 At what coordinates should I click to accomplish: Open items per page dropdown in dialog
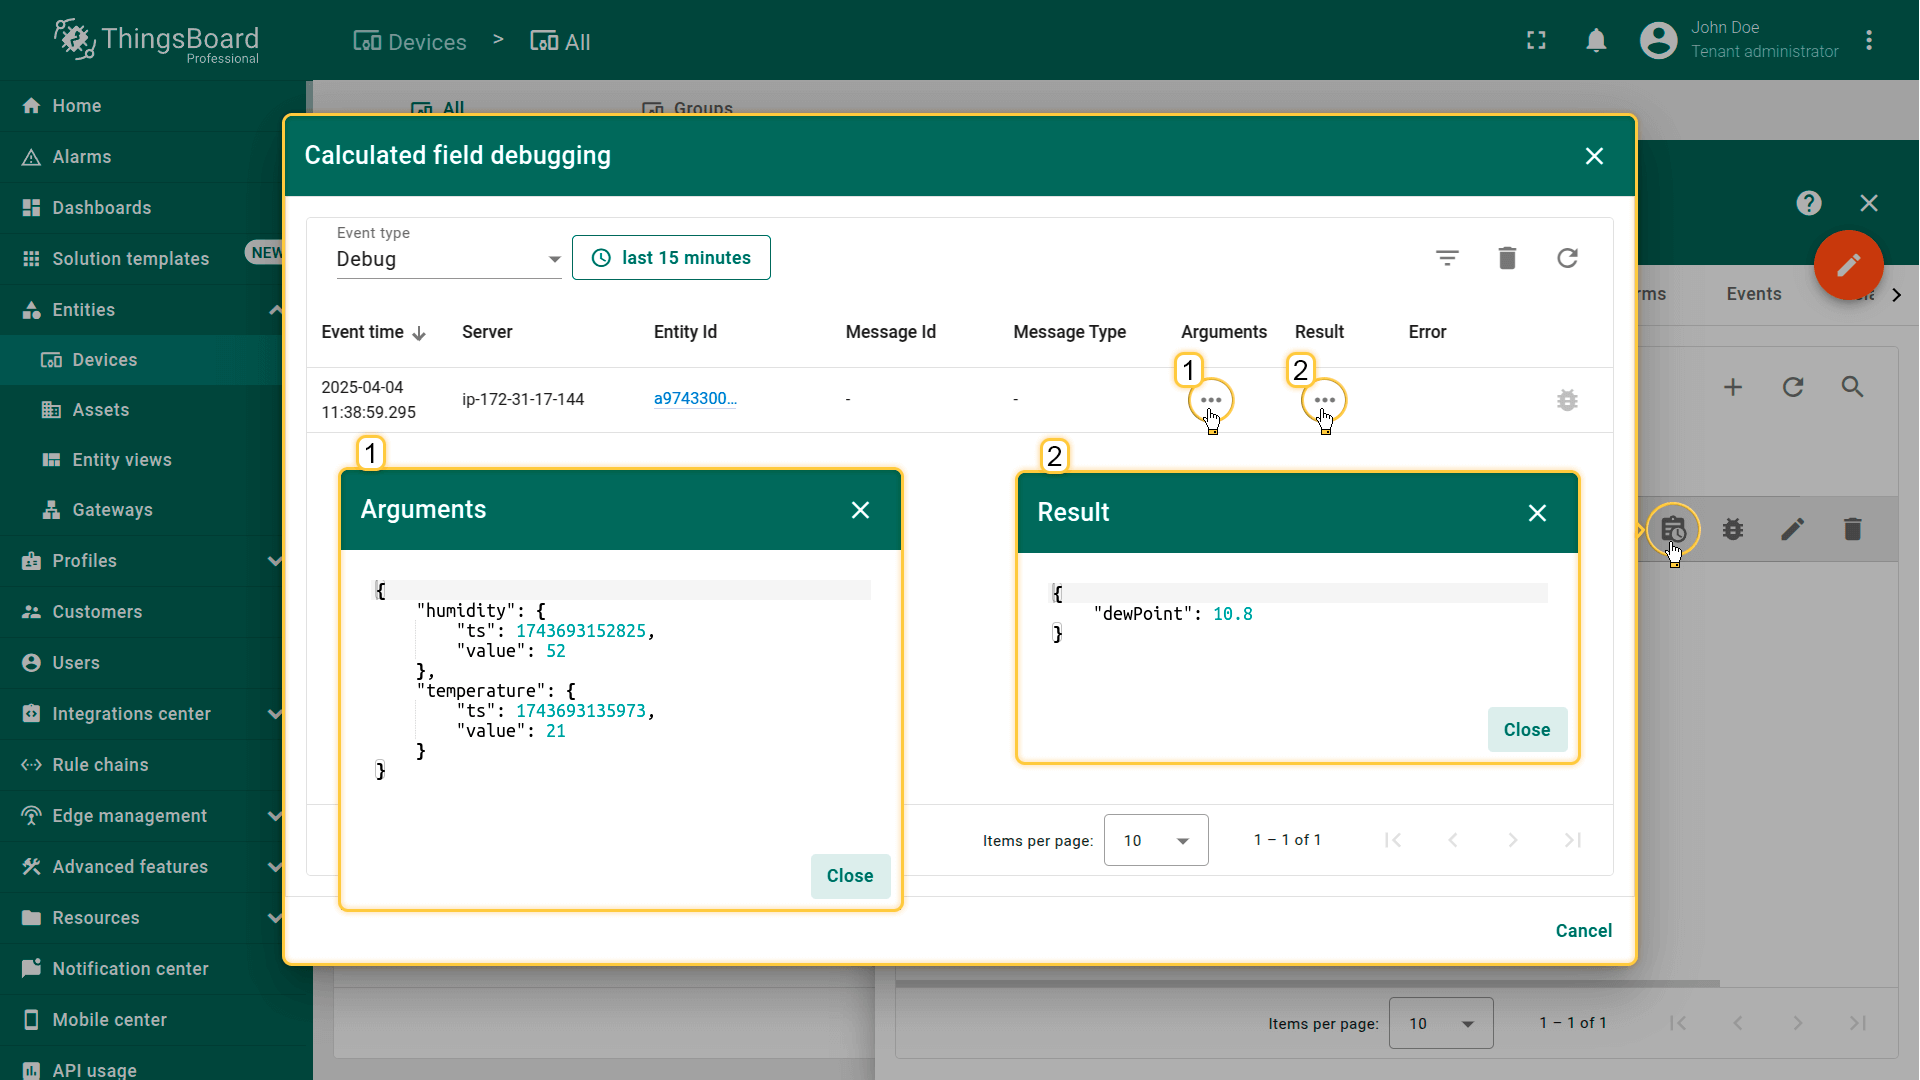(x=1155, y=840)
